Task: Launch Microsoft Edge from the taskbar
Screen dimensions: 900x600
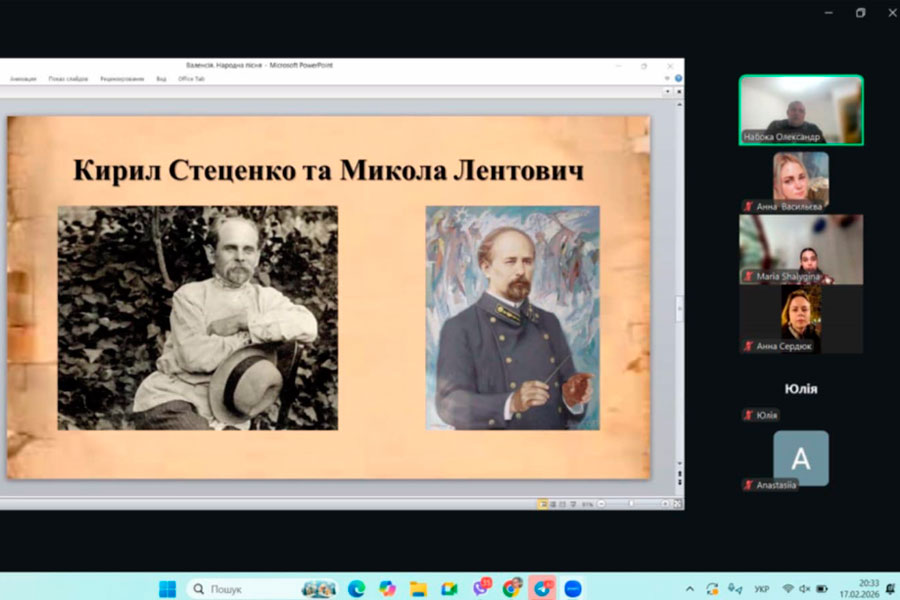Action: [356, 589]
